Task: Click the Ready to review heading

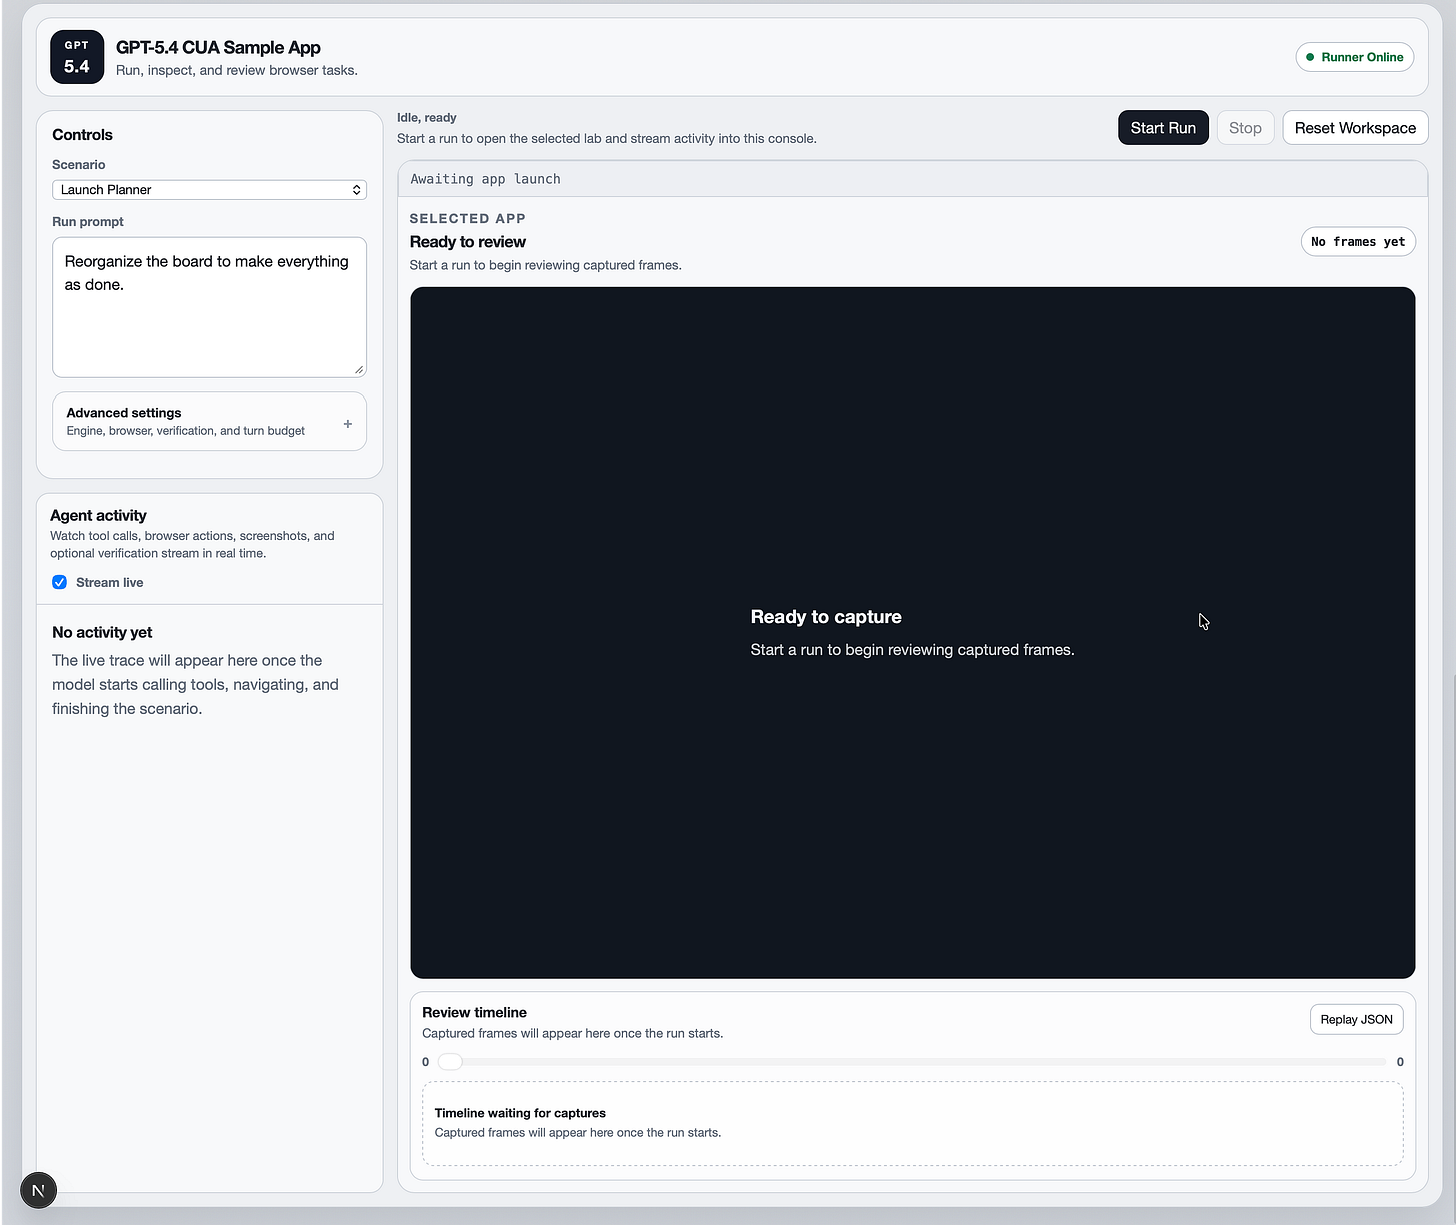Action: 467,242
